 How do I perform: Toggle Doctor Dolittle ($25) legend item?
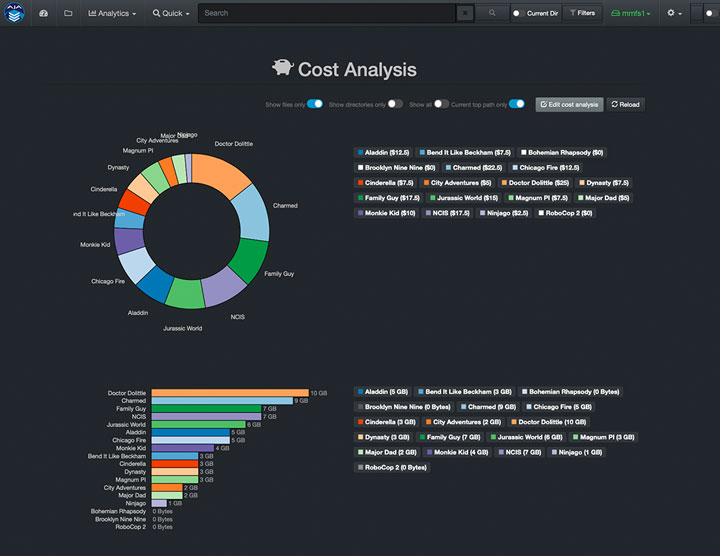tap(535, 183)
